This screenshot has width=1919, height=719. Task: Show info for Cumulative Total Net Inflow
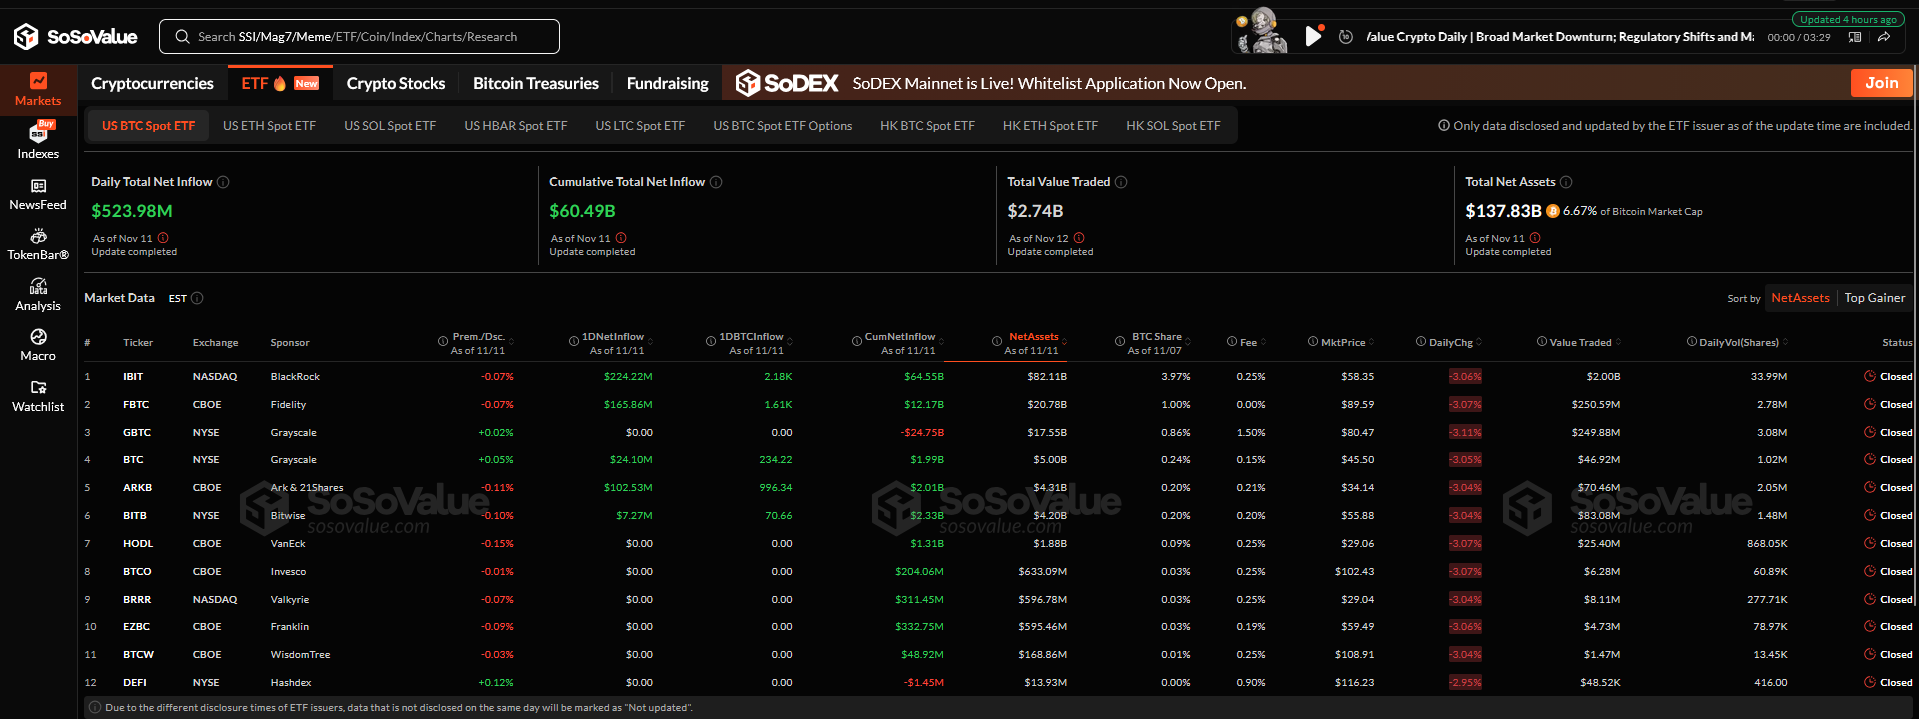pyautogui.click(x=716, y=182)
